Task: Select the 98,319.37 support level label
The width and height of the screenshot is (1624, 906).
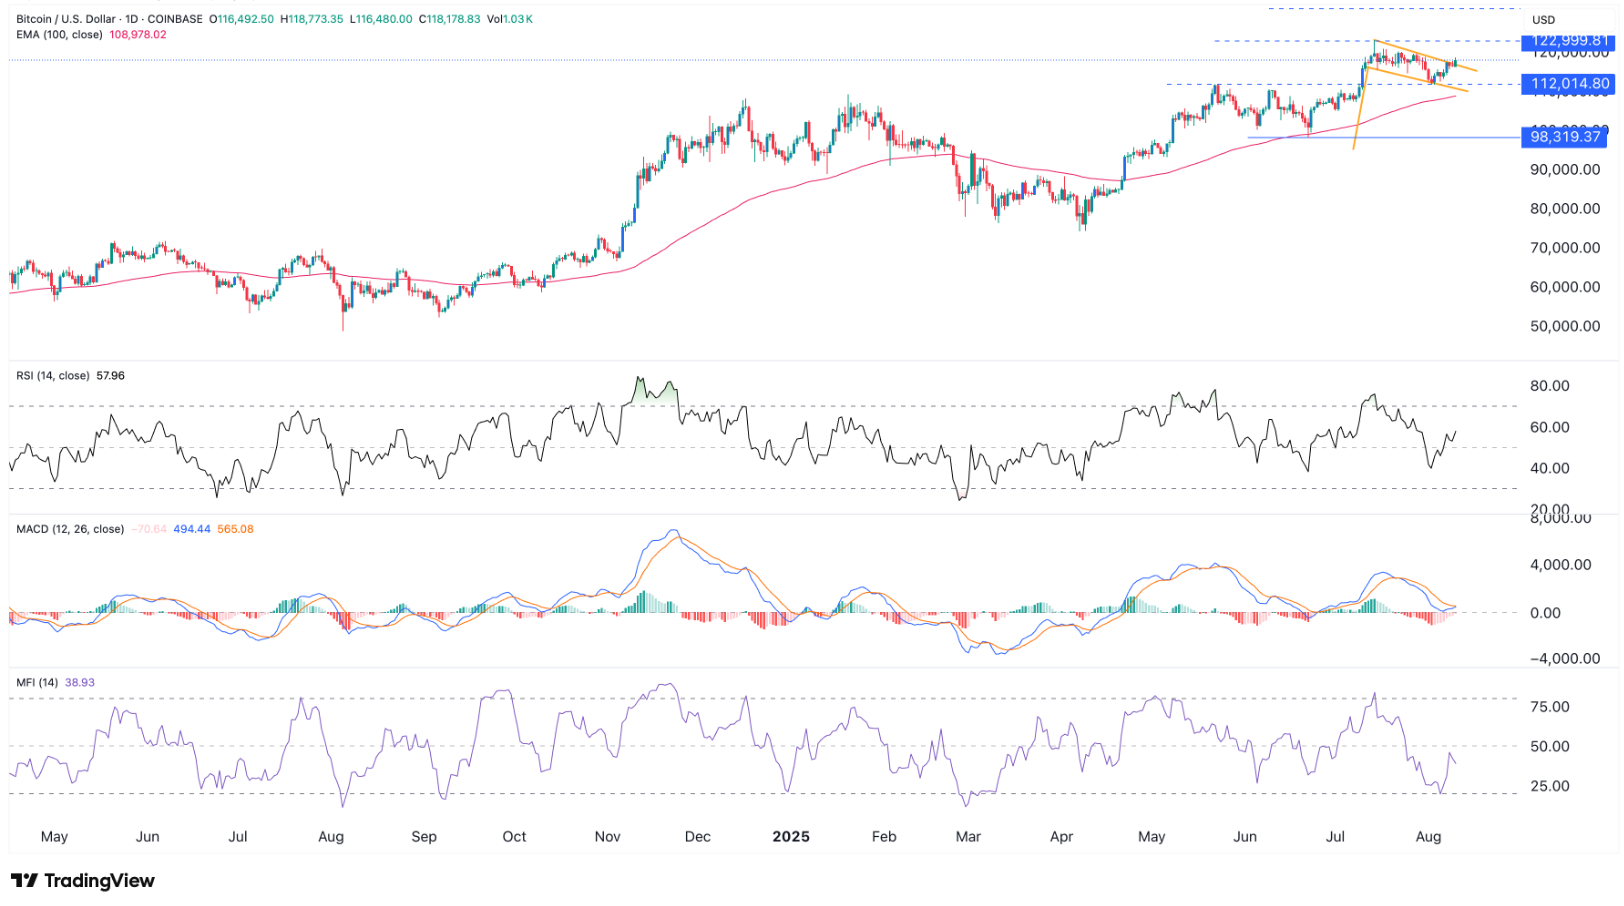Action: coord(1565,137)
